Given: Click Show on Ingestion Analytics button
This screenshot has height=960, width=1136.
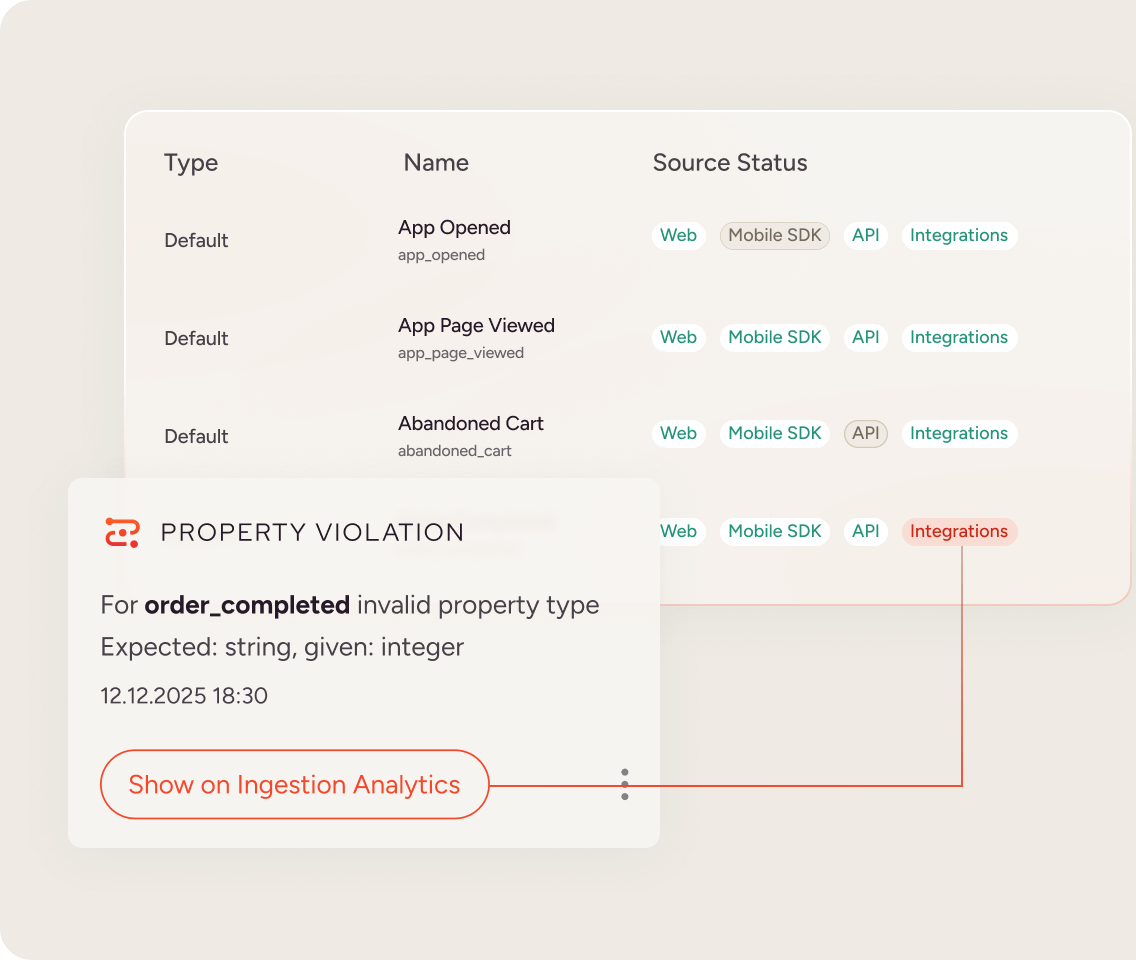Looking at the screenshot, I should click(294, 785).
